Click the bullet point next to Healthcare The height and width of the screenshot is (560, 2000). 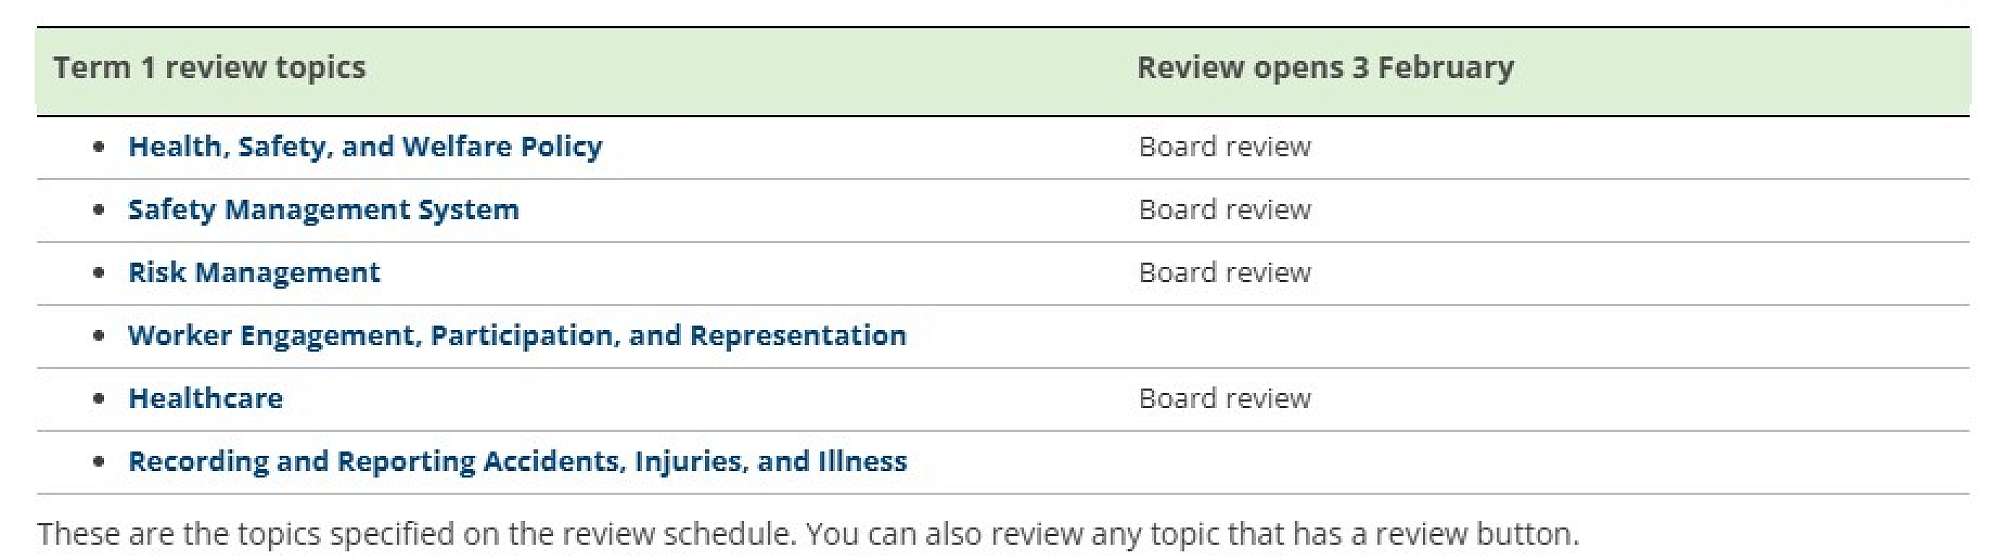(x=98, y=399)
